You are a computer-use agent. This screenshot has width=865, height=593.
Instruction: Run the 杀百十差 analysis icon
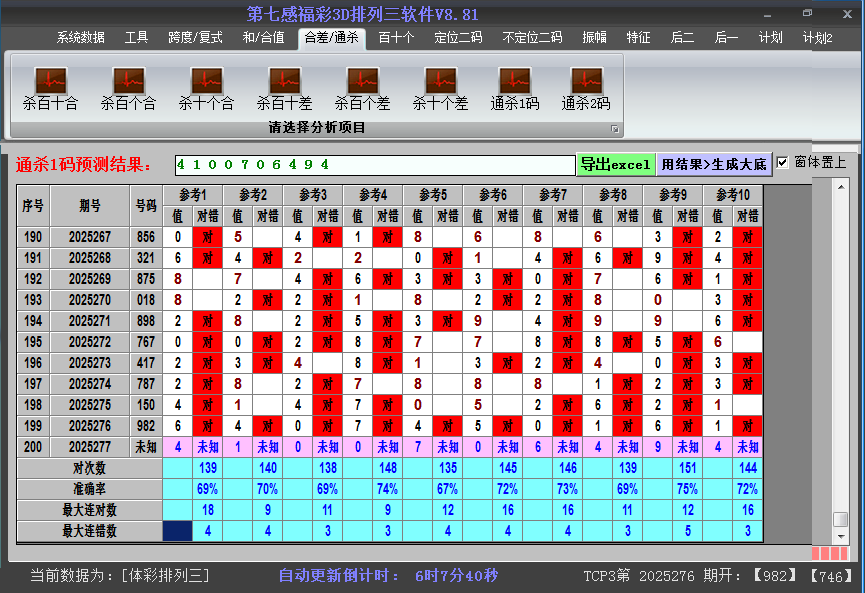pos(284,79)
